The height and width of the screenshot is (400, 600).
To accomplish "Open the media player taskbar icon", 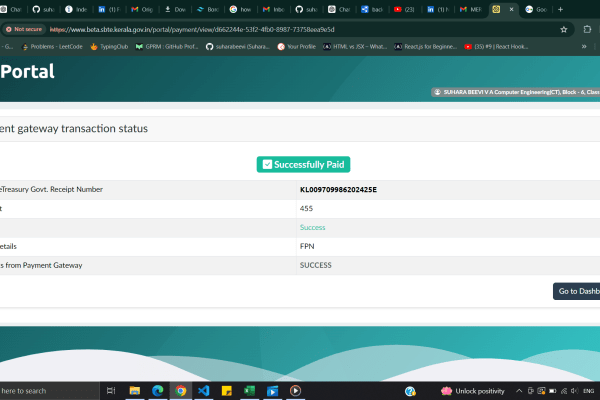I will [x=295, y=391].
